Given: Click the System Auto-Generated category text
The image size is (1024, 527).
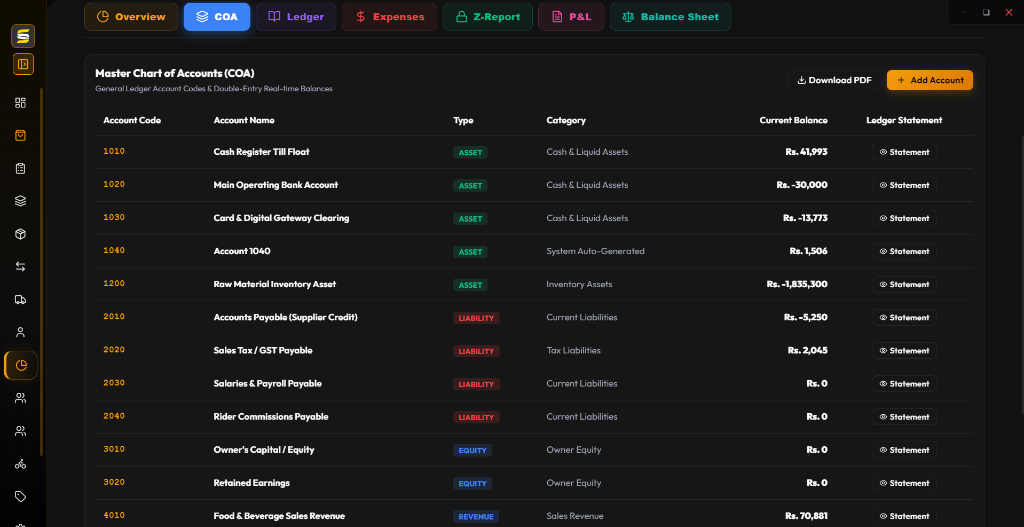Looking at the screenshot, I should 596,251.
